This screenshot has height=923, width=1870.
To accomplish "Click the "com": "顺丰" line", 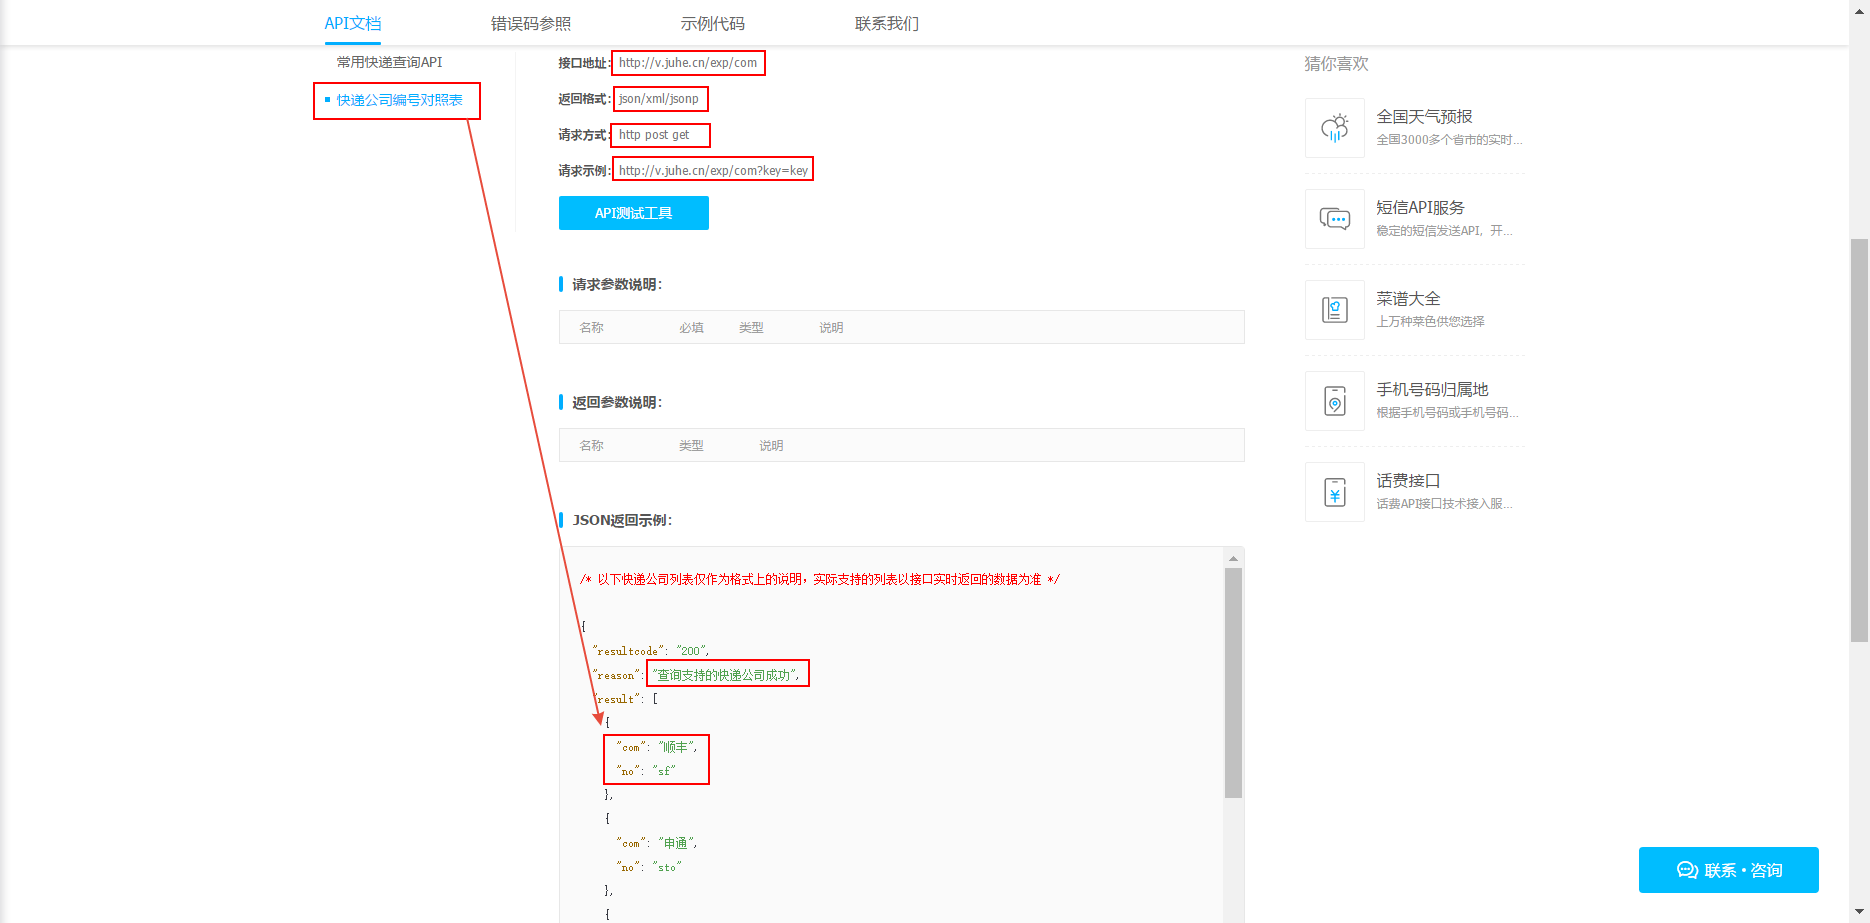I will [x=657, y=747].
